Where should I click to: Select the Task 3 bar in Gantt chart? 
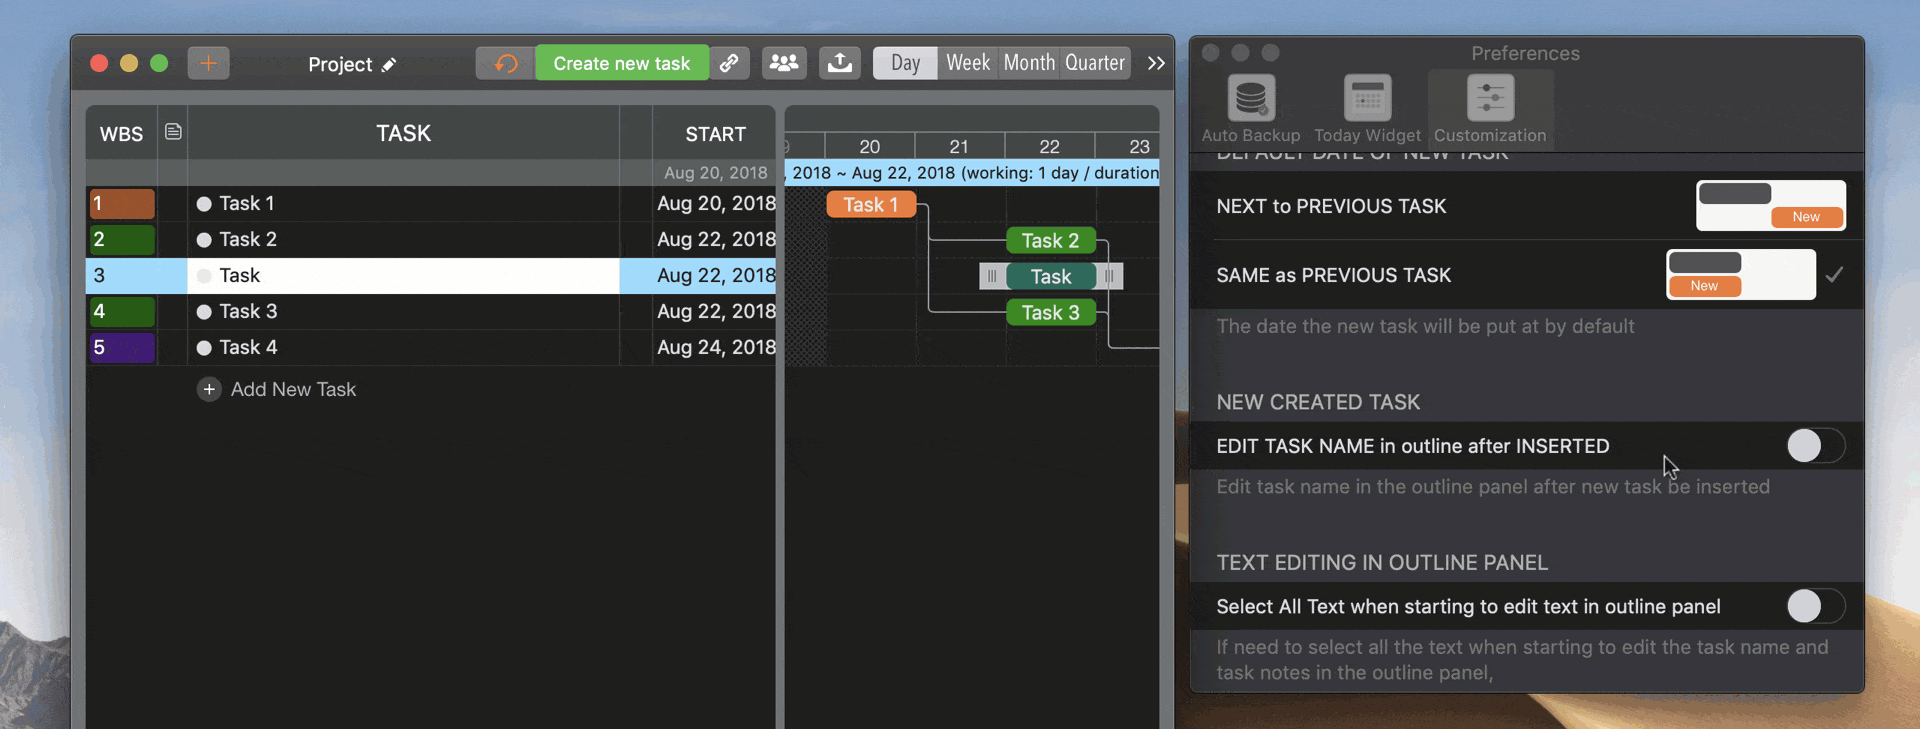pos(1050,312)
